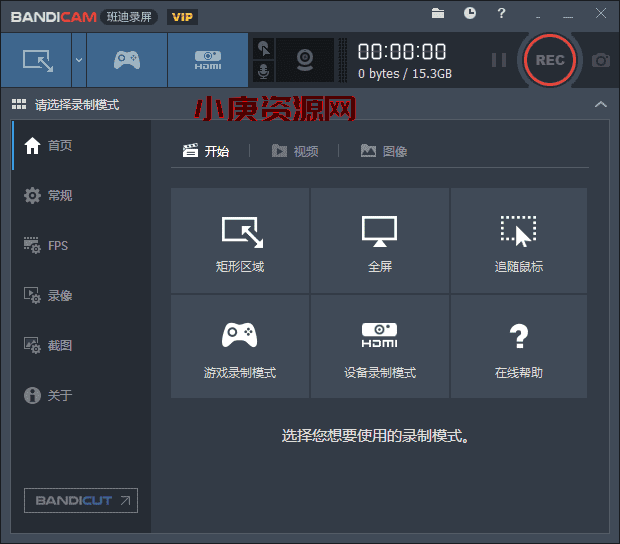
Task: Click the pause recording button
Action: 498,60
